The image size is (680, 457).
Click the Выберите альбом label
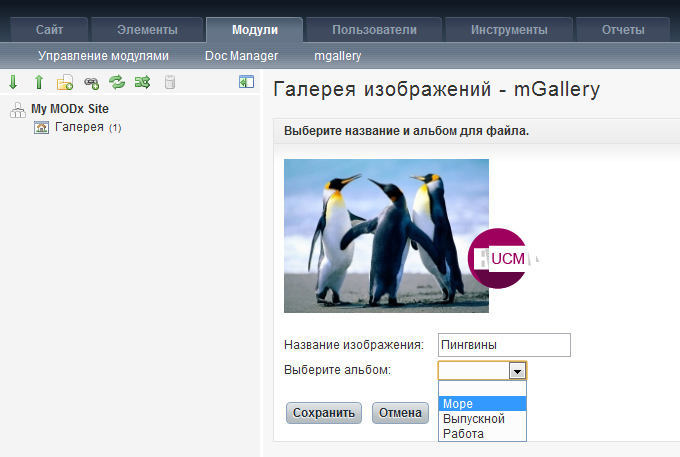(337, 370)
